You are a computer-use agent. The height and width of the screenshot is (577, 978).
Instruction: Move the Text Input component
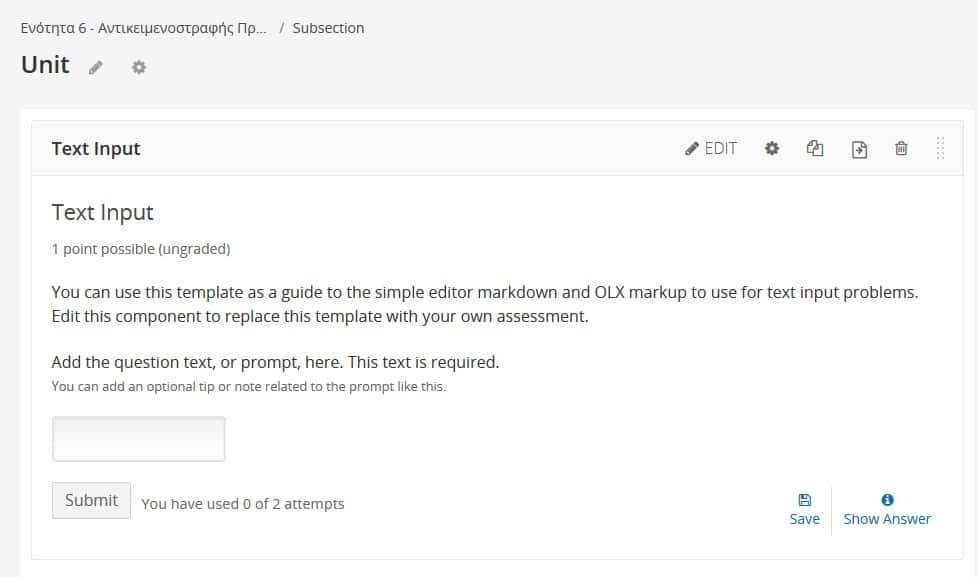[859, 149]
